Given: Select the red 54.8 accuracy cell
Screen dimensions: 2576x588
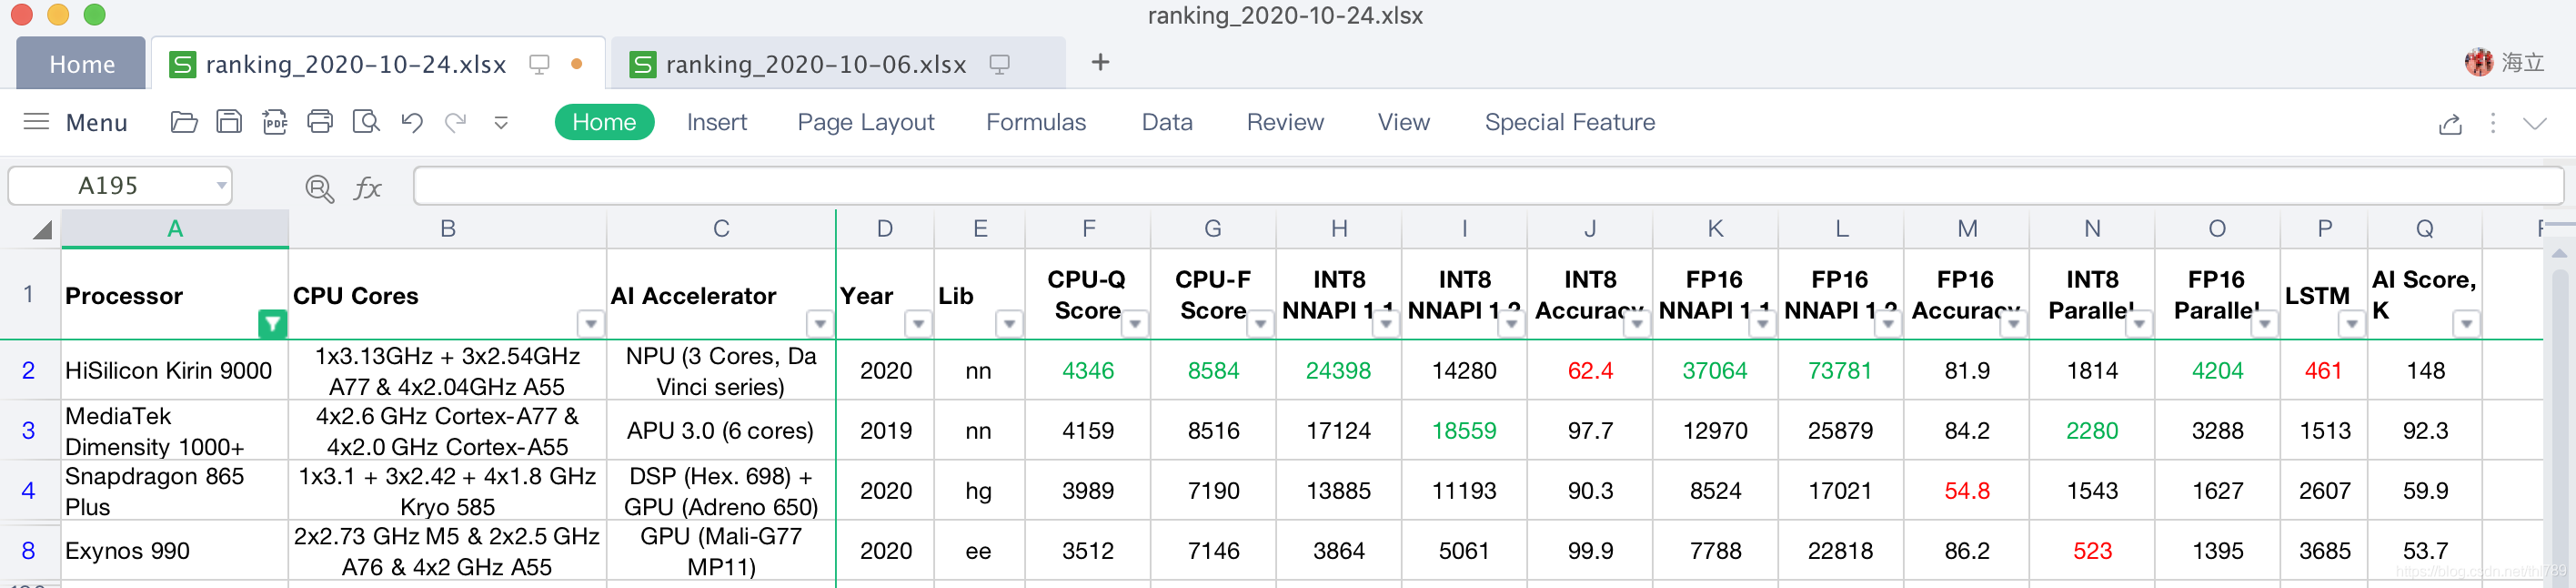Looking at the screenshot, I should [x=1966, y=490].
